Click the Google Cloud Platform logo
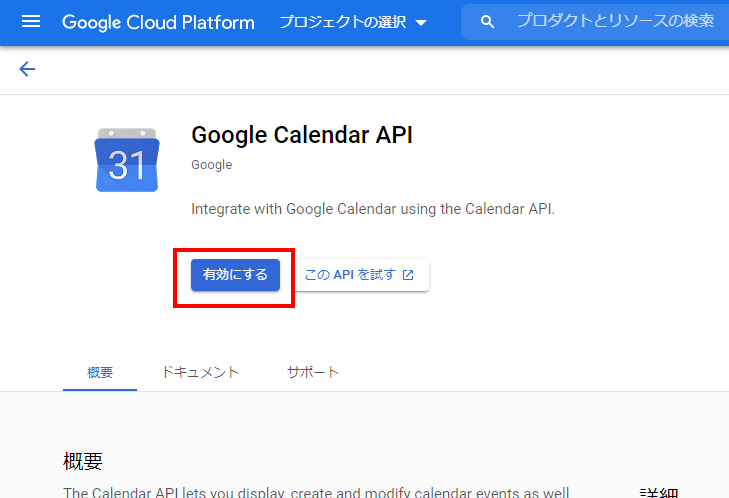The height and width of the screenshot is (498, 729). click(158, 22)
